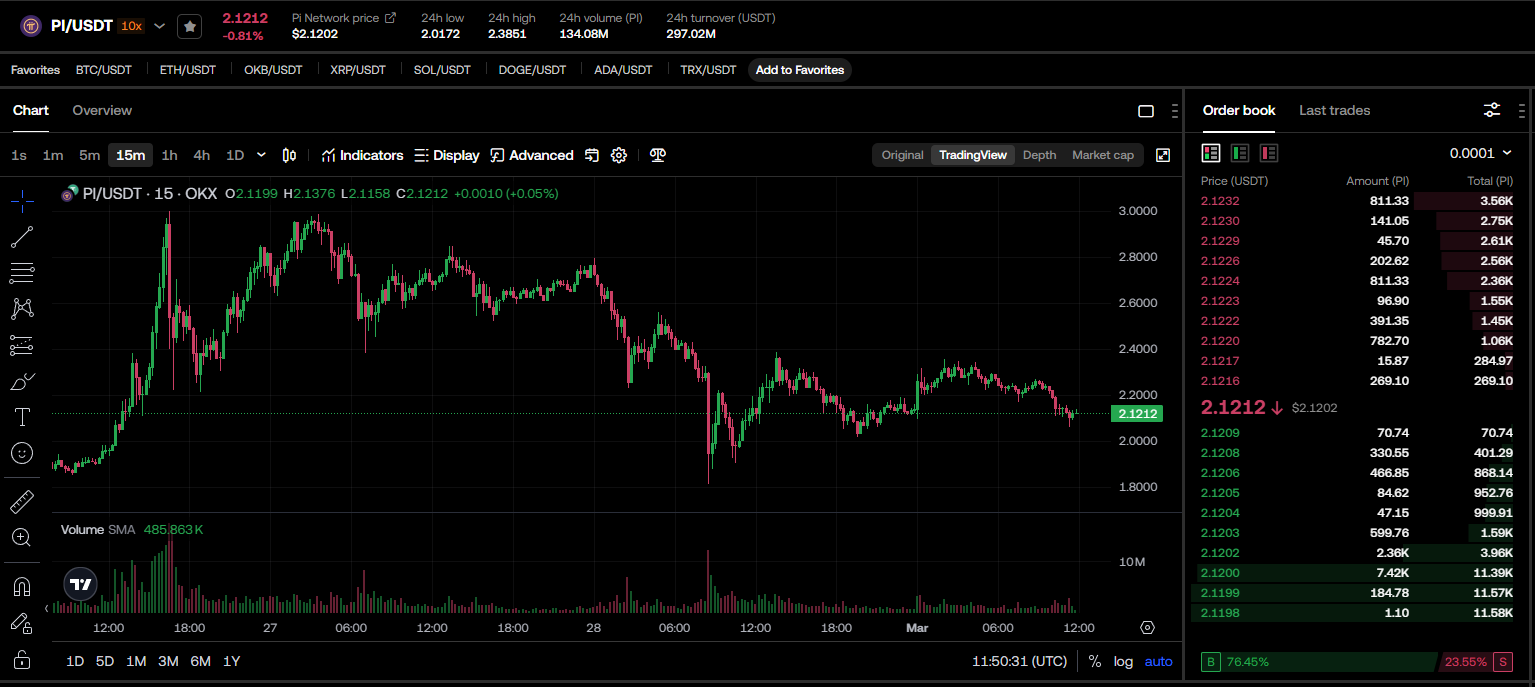
Task: Toggle chart panel layout rectangle icon
Action: (1146, 111)
